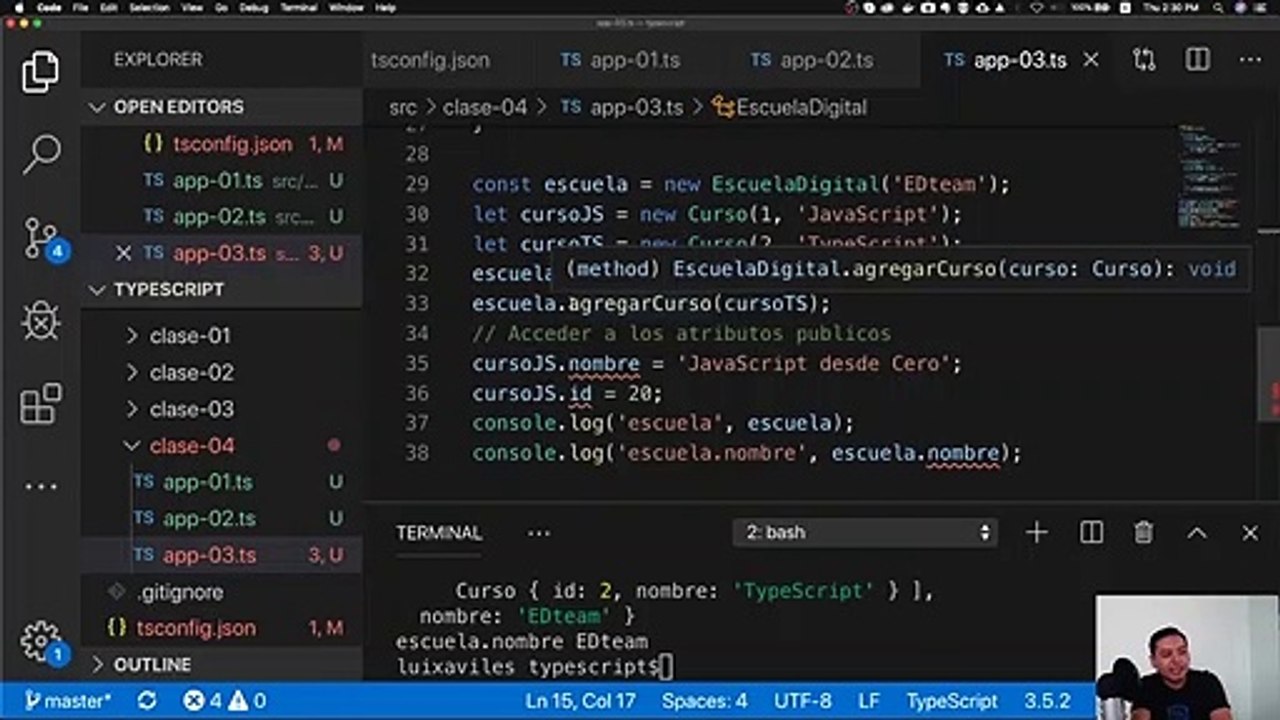Open the Terminal menu in macOS menu bar
The height and width of the screenshot is (720, 1280).
pos(298,8)
